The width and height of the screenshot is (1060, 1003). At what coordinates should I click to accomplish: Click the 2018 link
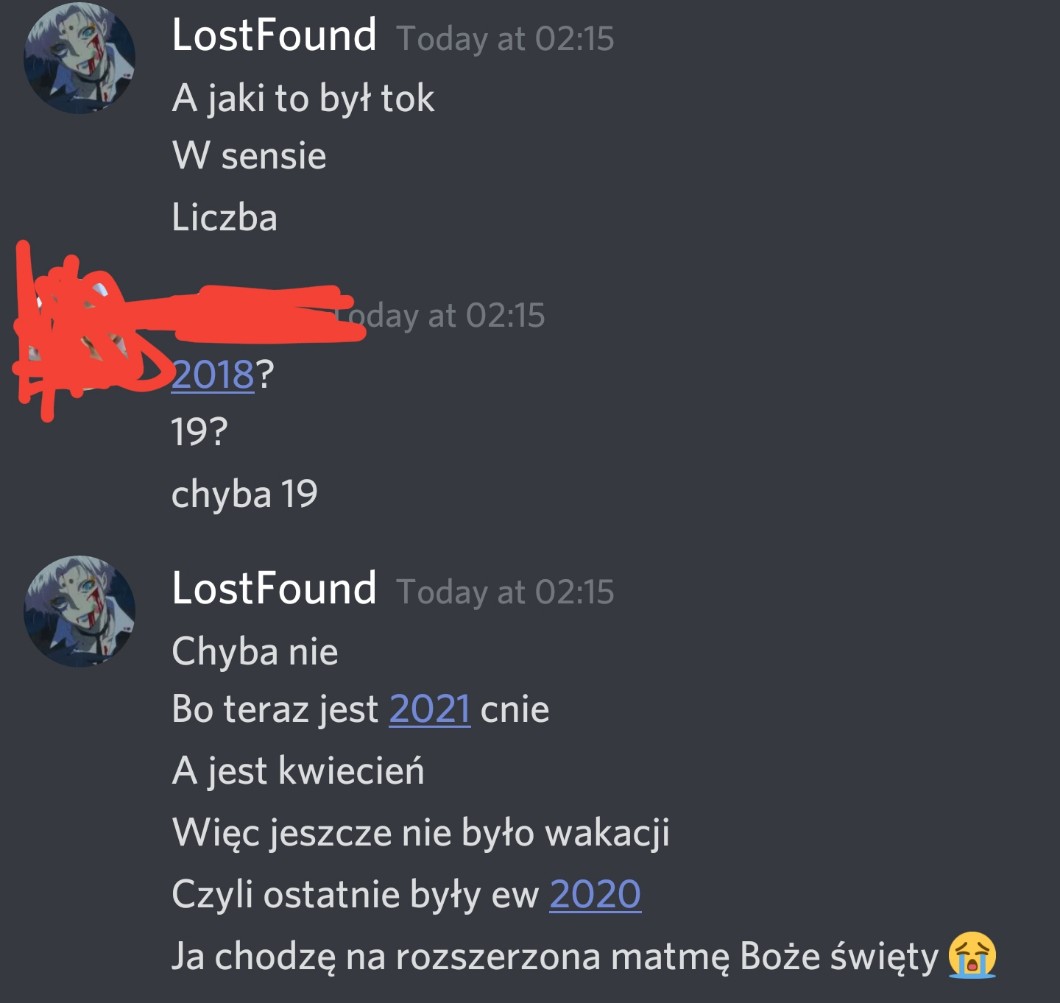coord(213,374)
